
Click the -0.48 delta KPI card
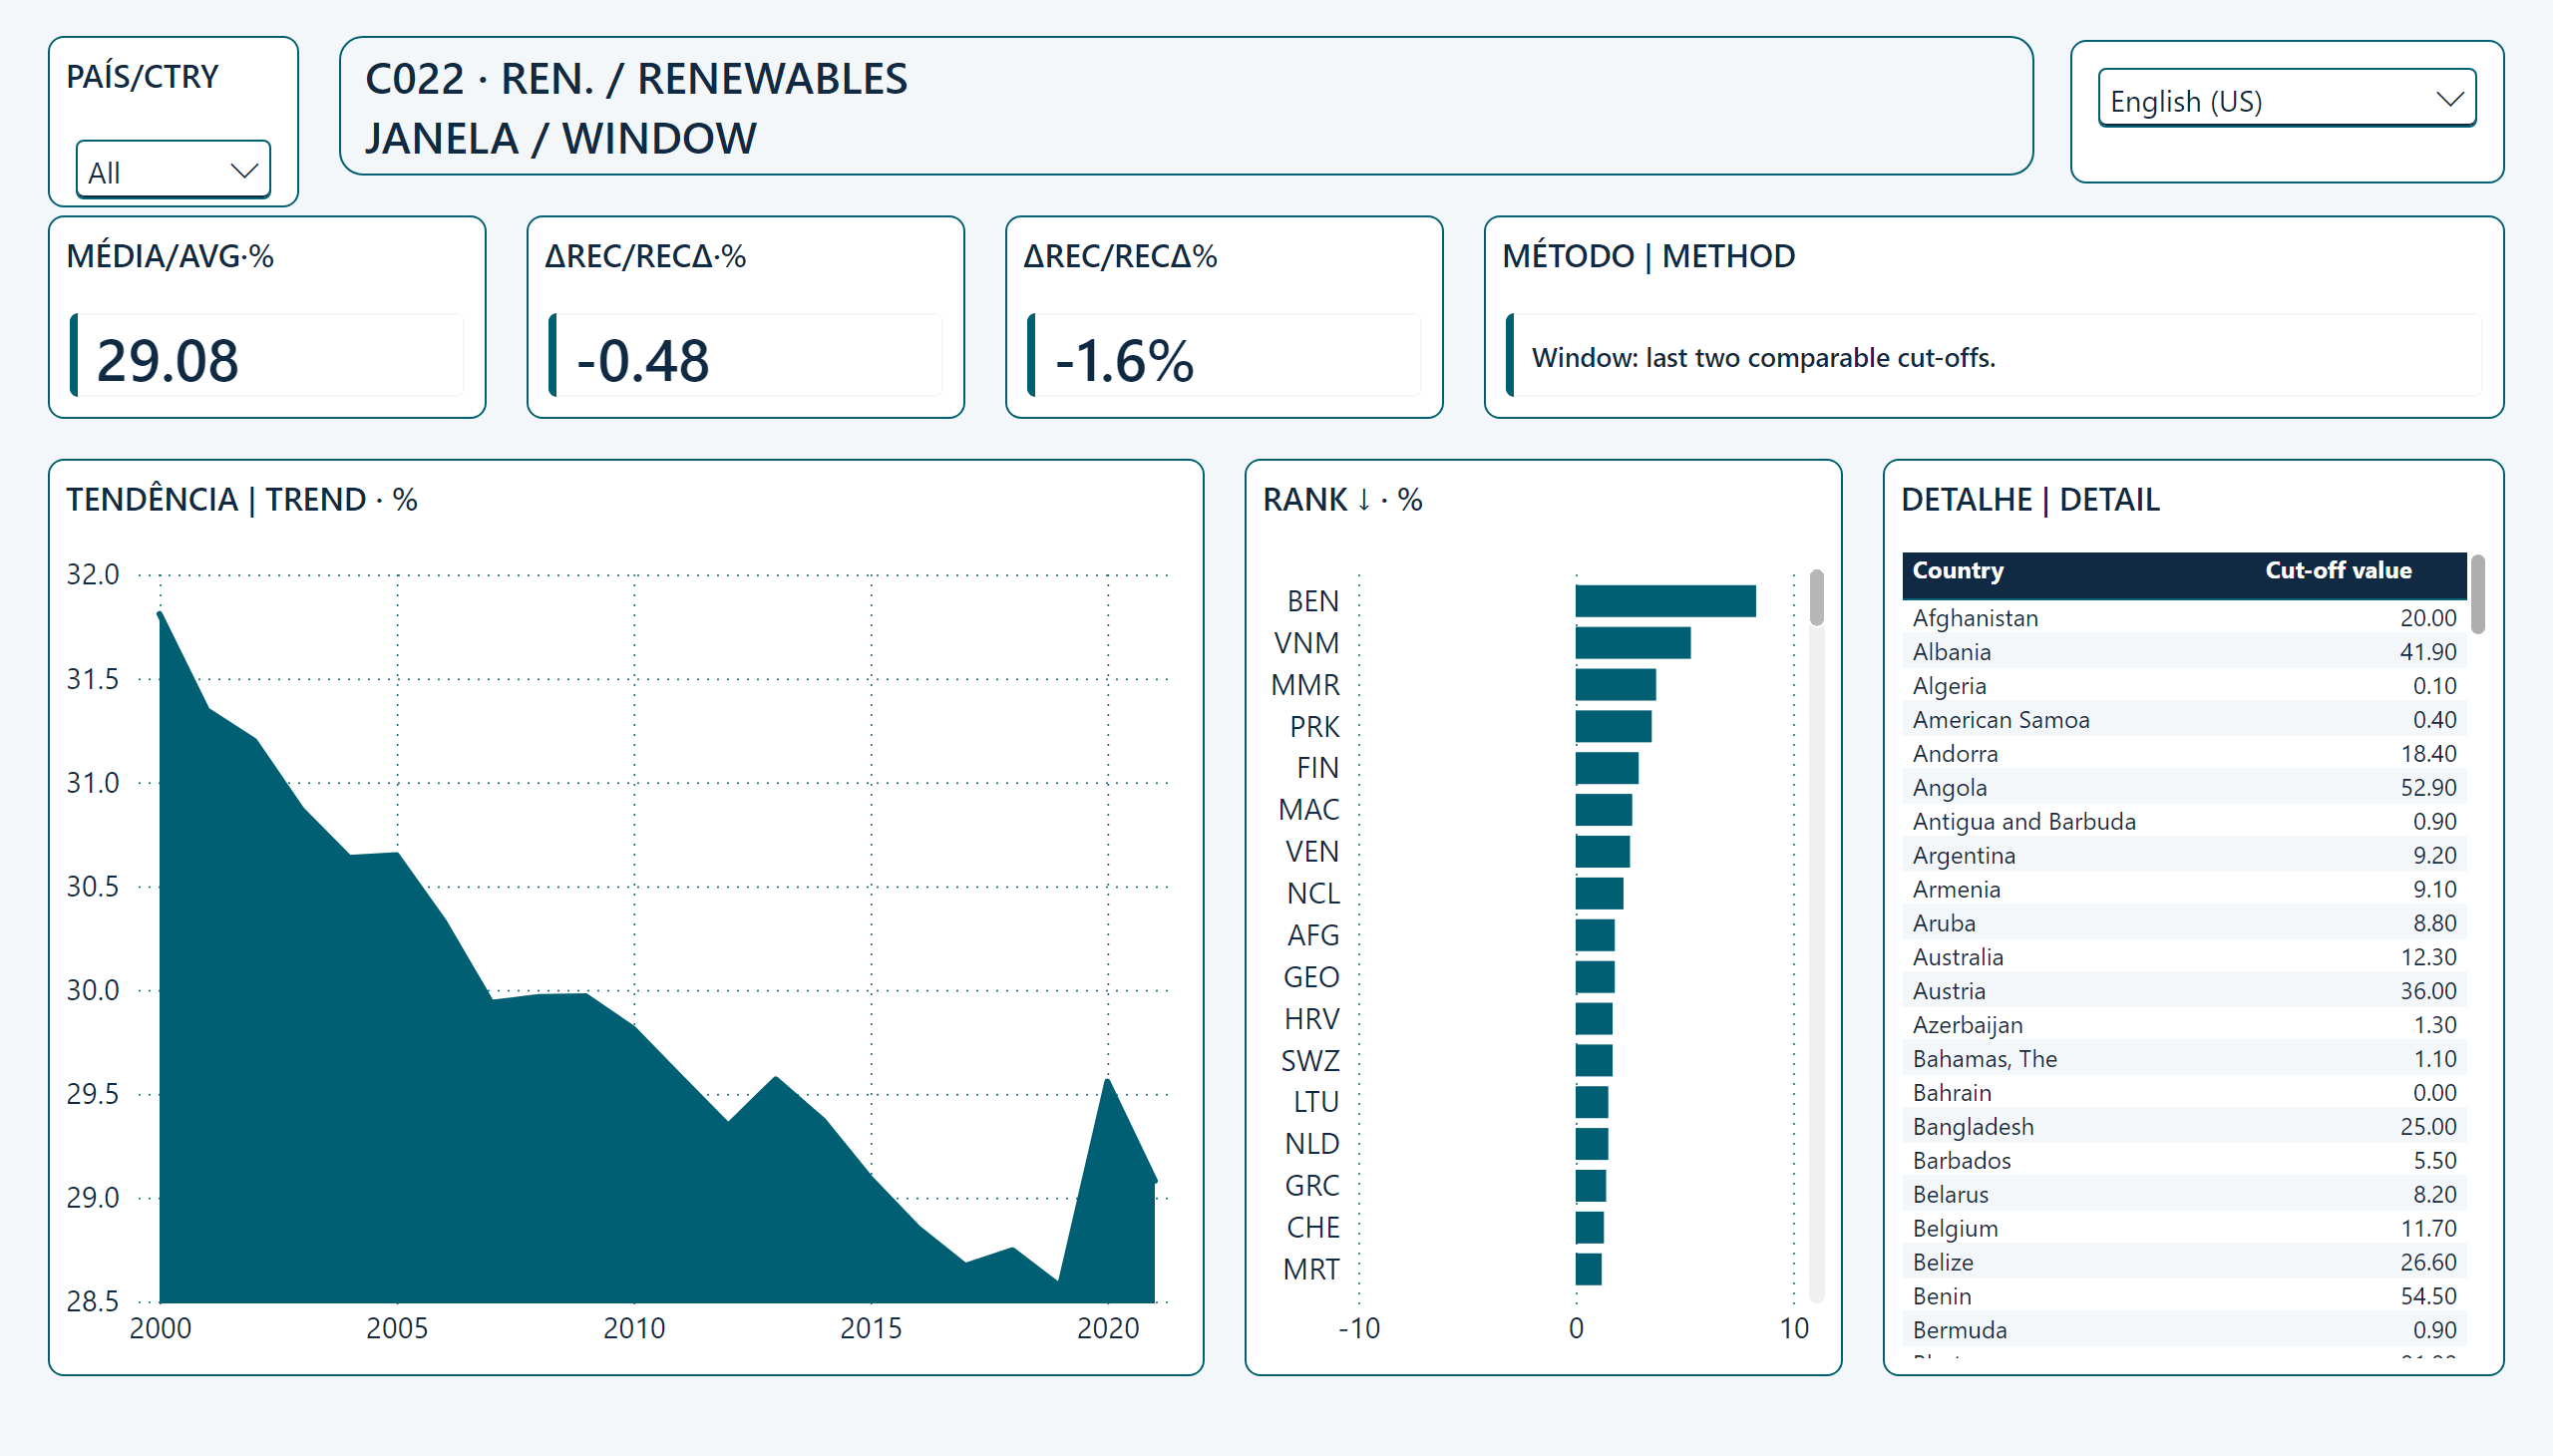(745, 318)
